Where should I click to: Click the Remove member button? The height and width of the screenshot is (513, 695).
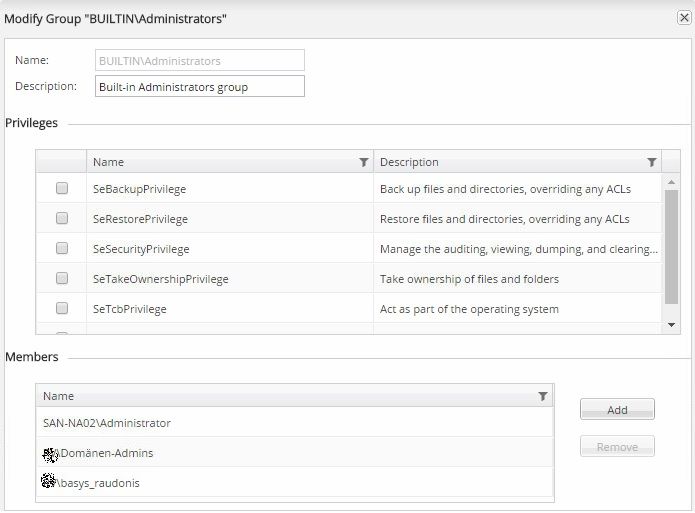(x=617, y=447)
